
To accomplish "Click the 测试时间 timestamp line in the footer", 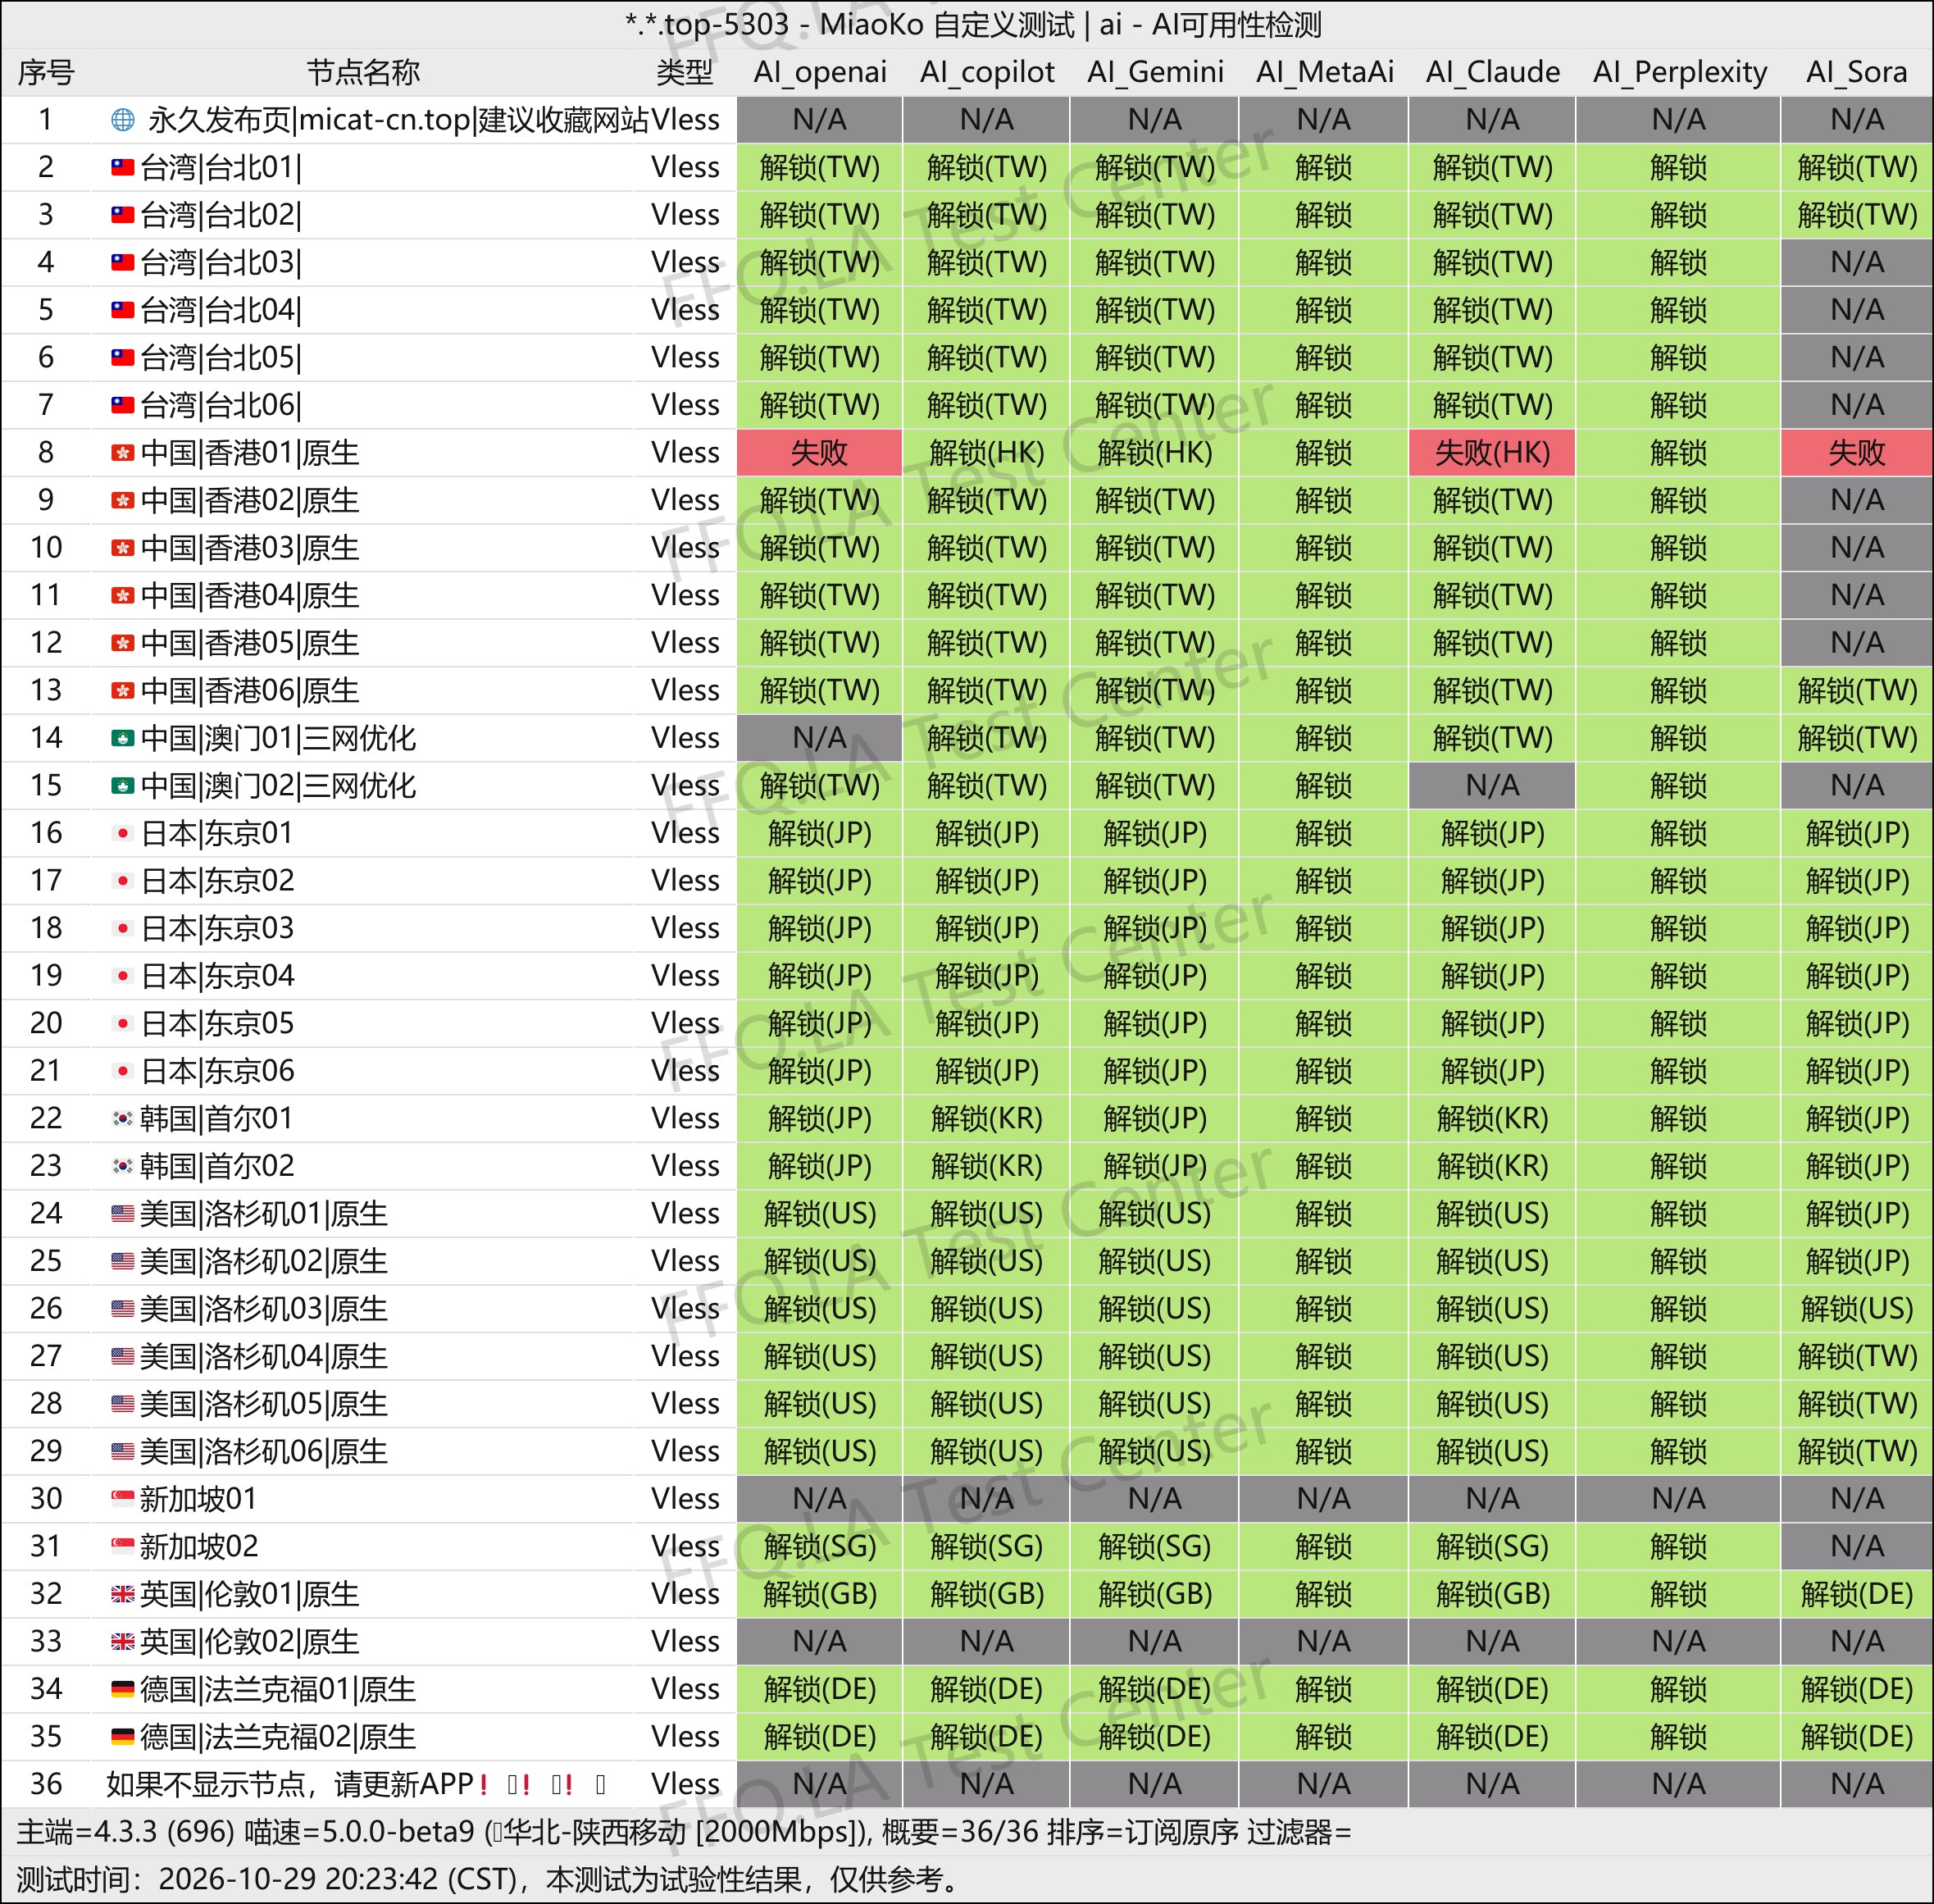I will (488, 1879).
